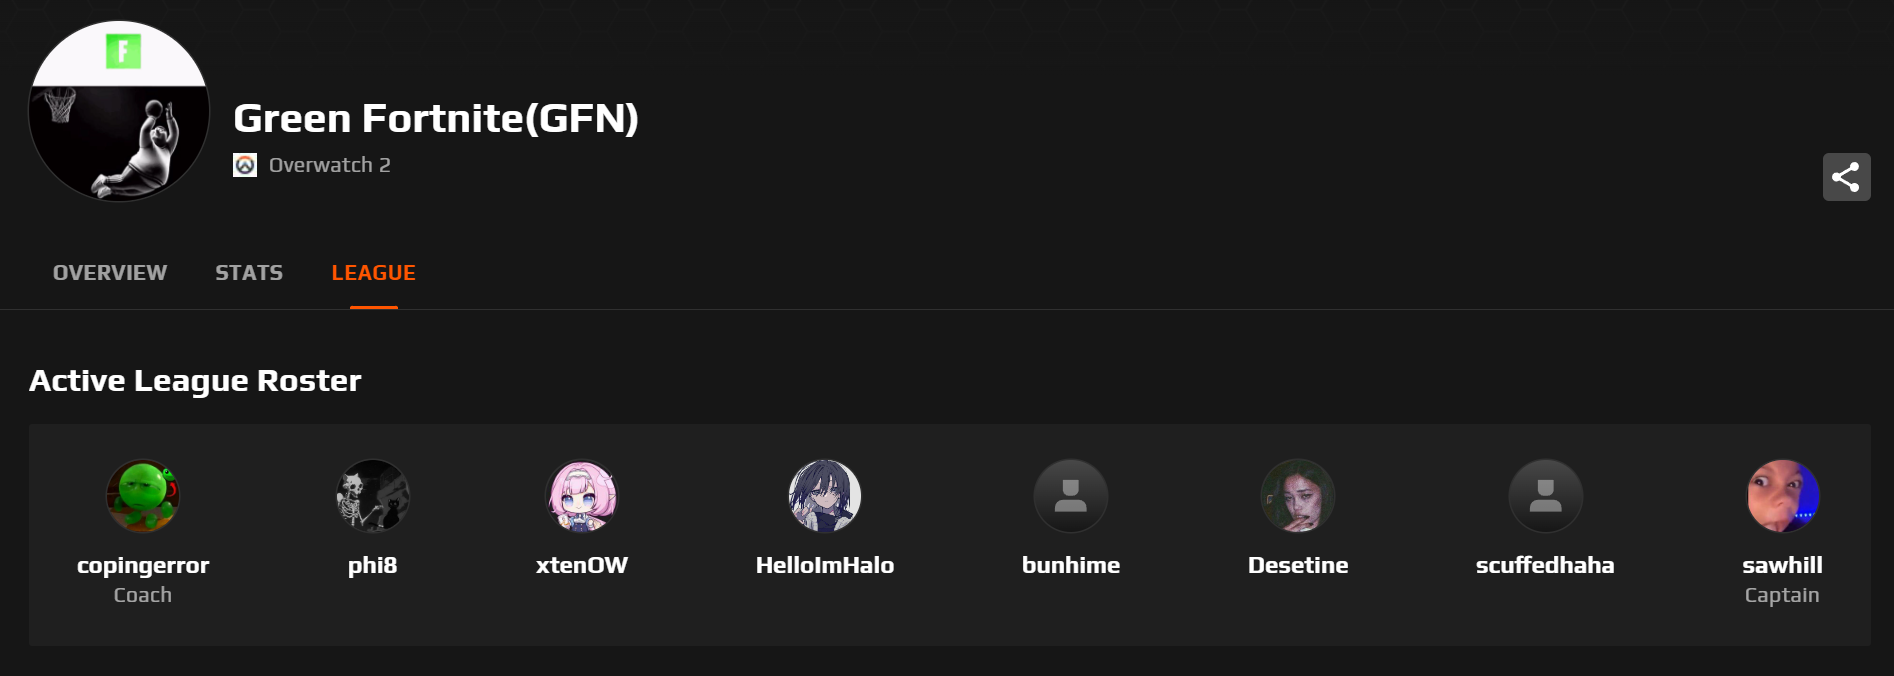Viewport: 1894px width, 676px height.
Task: Click the Green Fortnite(GFN) team title
Action: [x=436, y=118]
